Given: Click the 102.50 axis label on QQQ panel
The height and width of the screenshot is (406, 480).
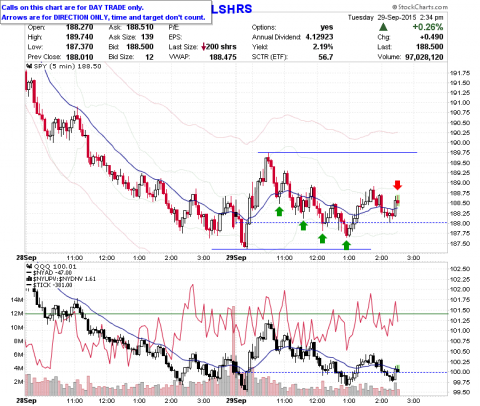Looking at the screenshot, I should pos(460,269).
